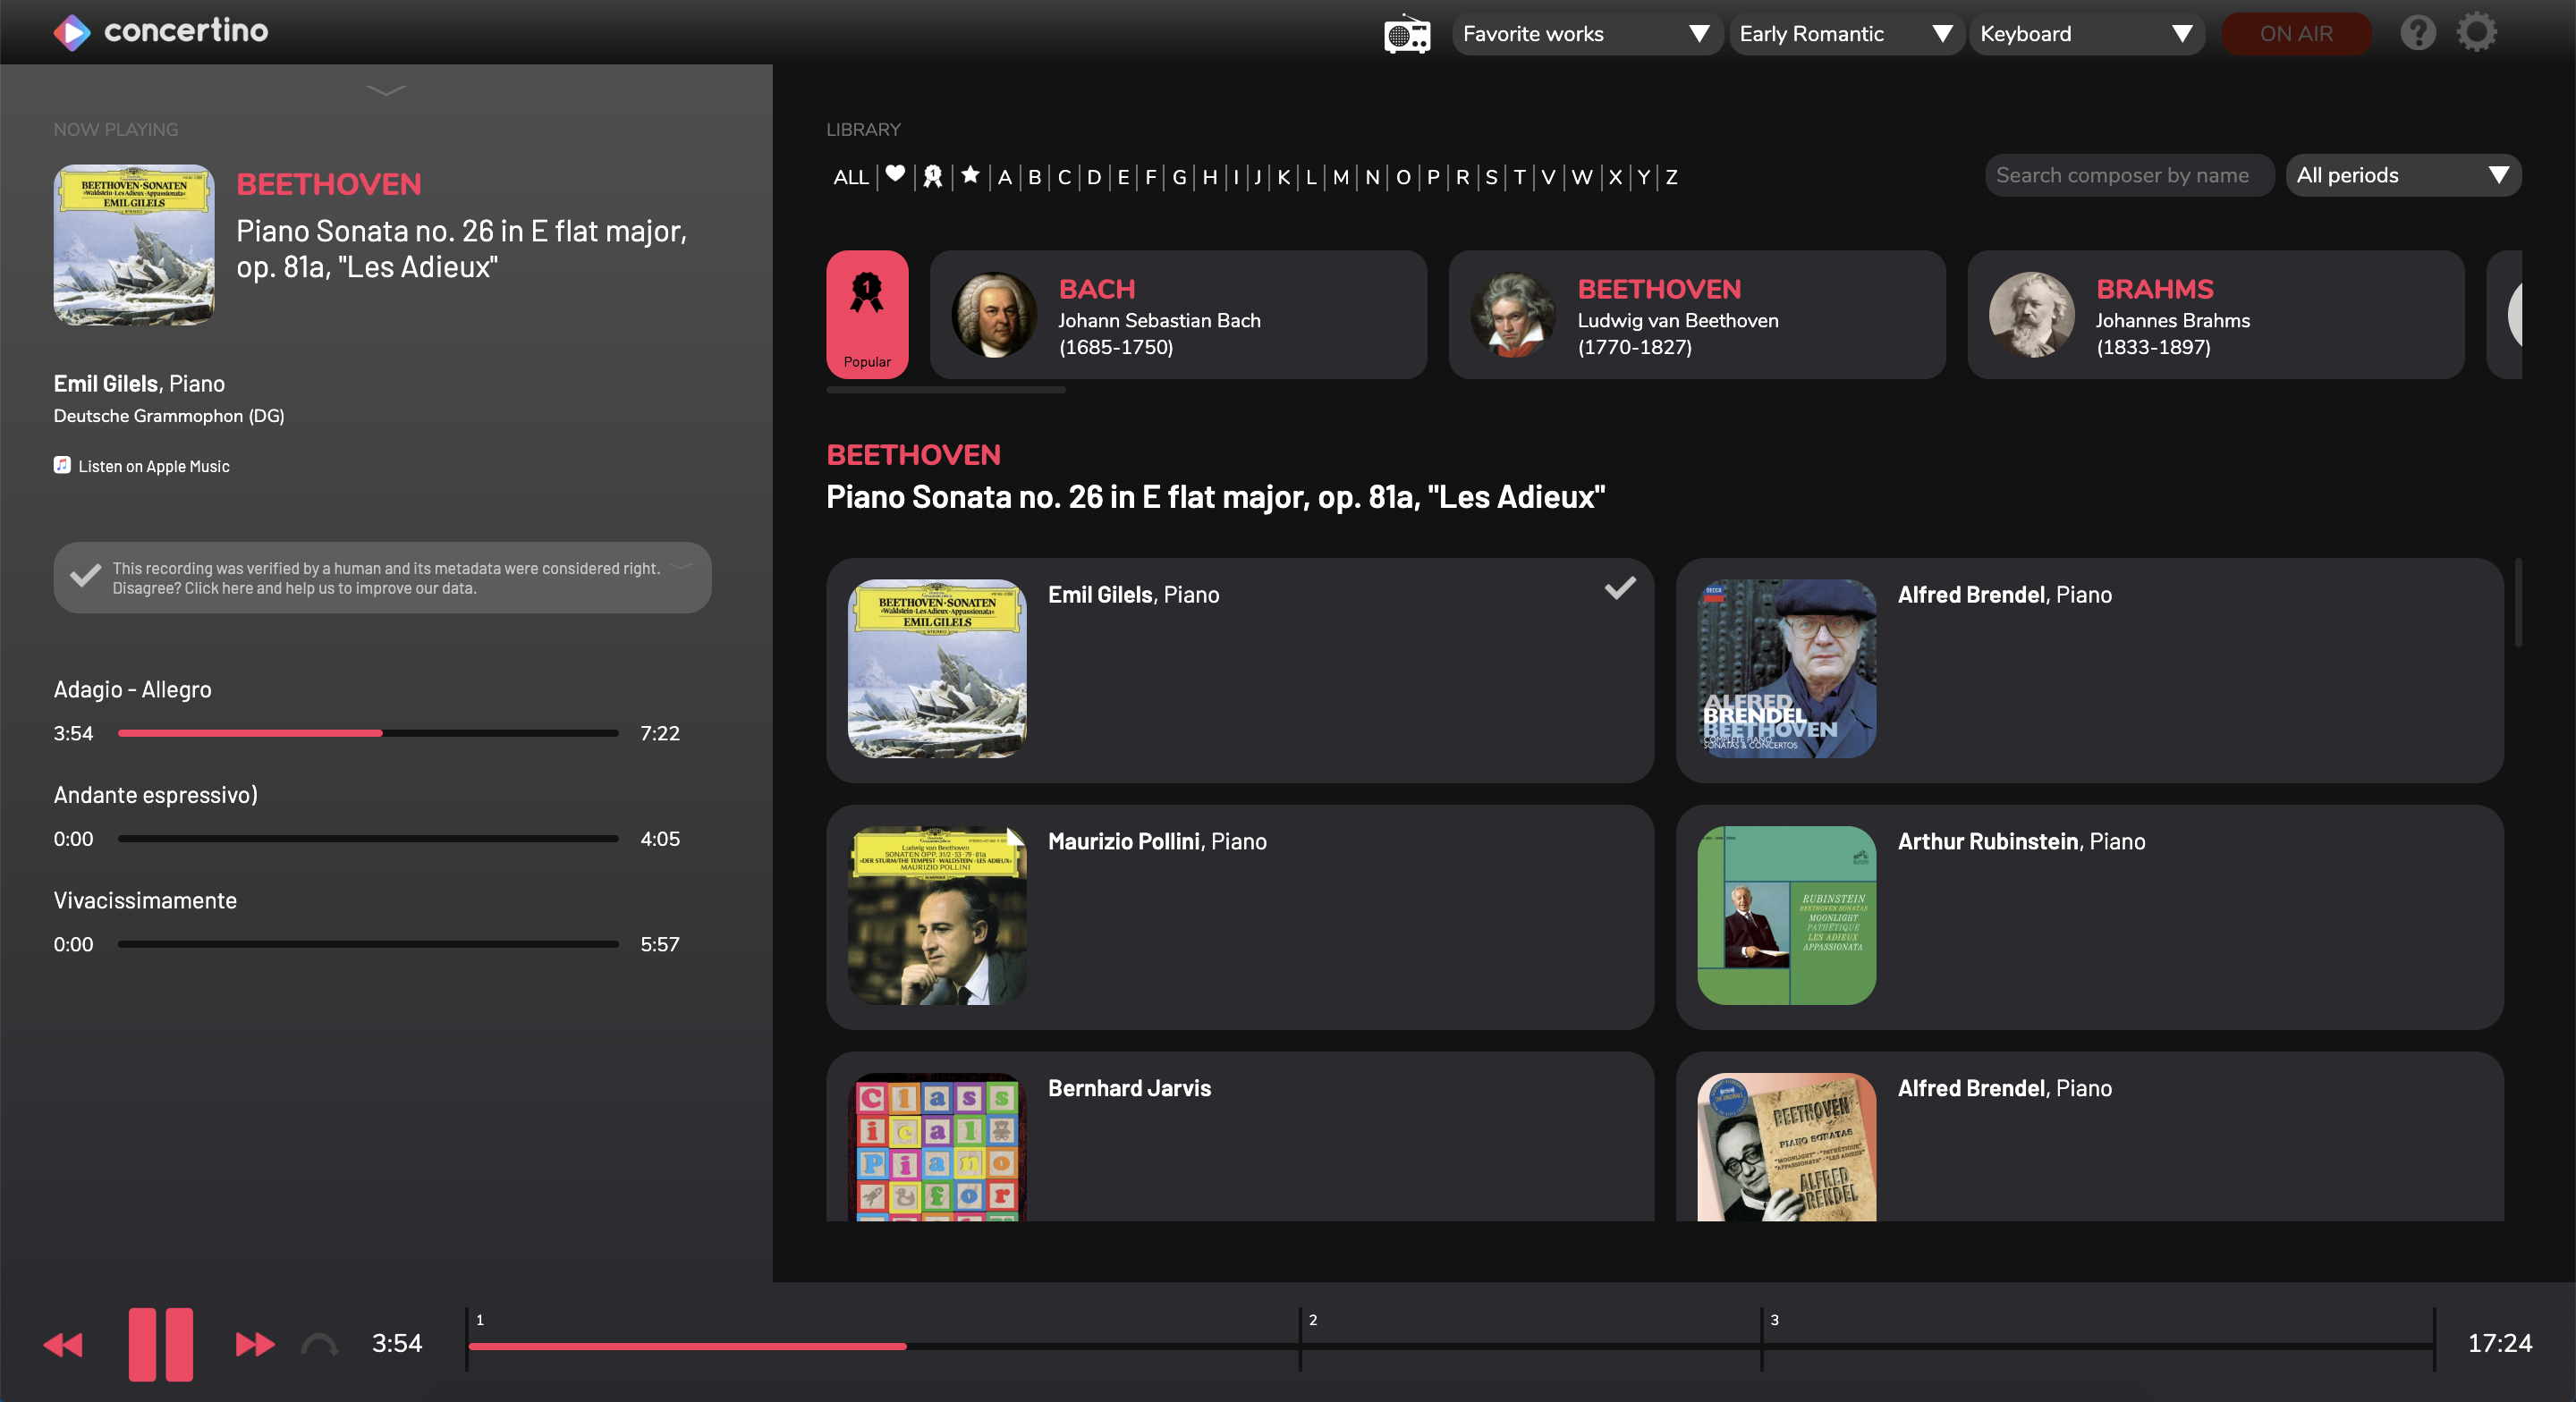This screenshot has height=1402, width=2576.
Task: Filter composers by letter M
Action: click(1341, 177)
